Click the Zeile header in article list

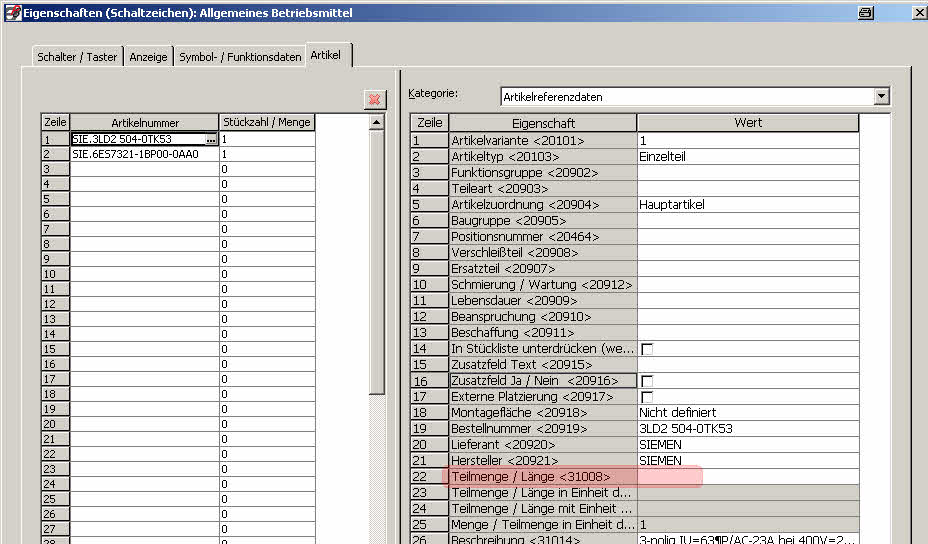(55, 123)
